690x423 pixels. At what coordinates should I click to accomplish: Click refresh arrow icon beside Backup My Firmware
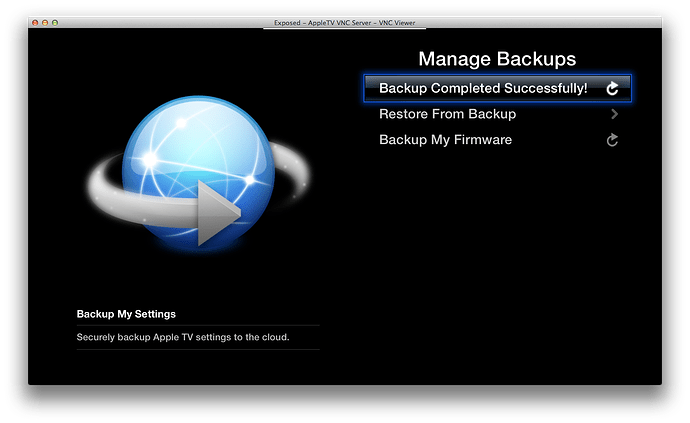click(612, 140)
